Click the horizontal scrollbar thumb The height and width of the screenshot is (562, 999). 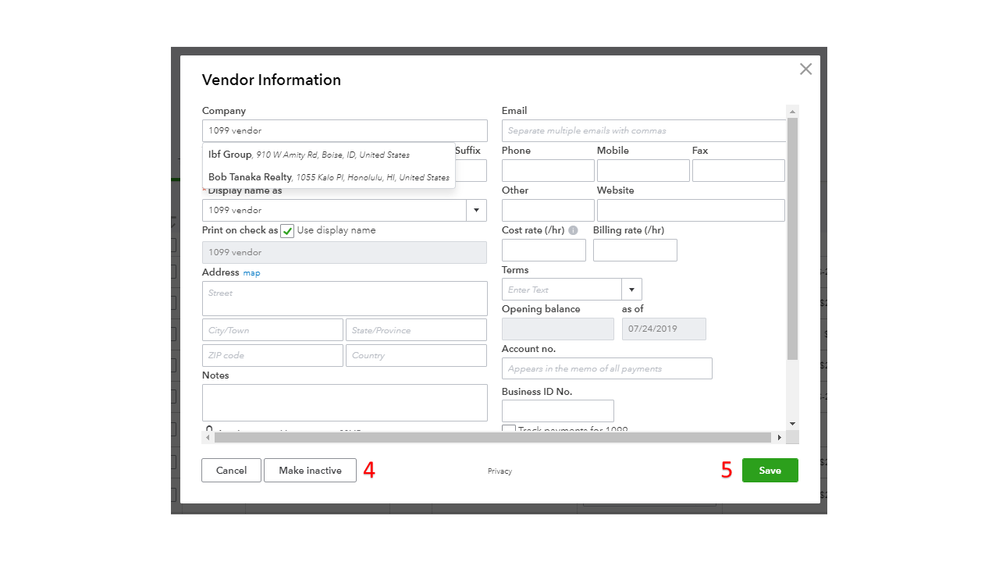pos(492,438)
